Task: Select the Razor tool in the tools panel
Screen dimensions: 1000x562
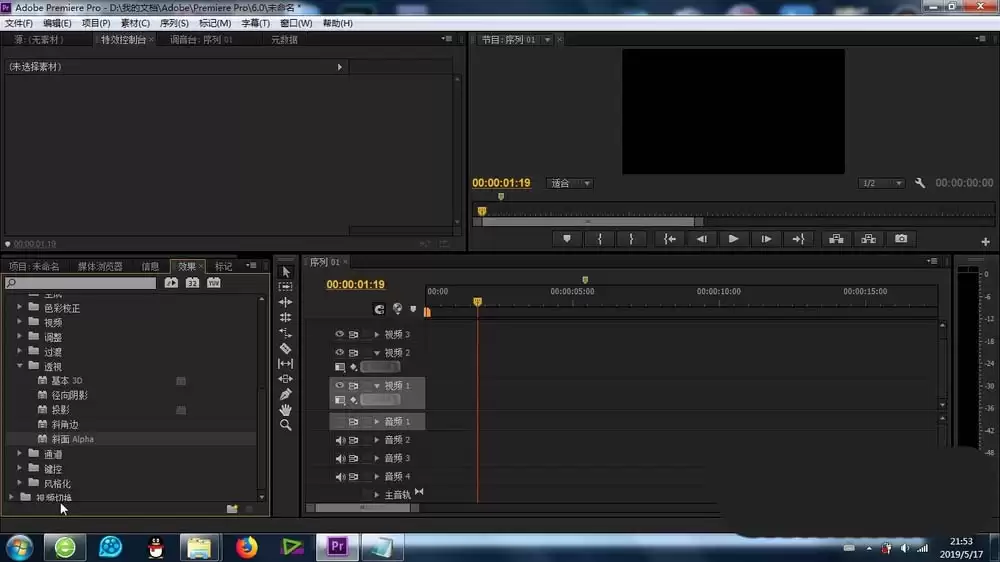Action: (285, 348)
